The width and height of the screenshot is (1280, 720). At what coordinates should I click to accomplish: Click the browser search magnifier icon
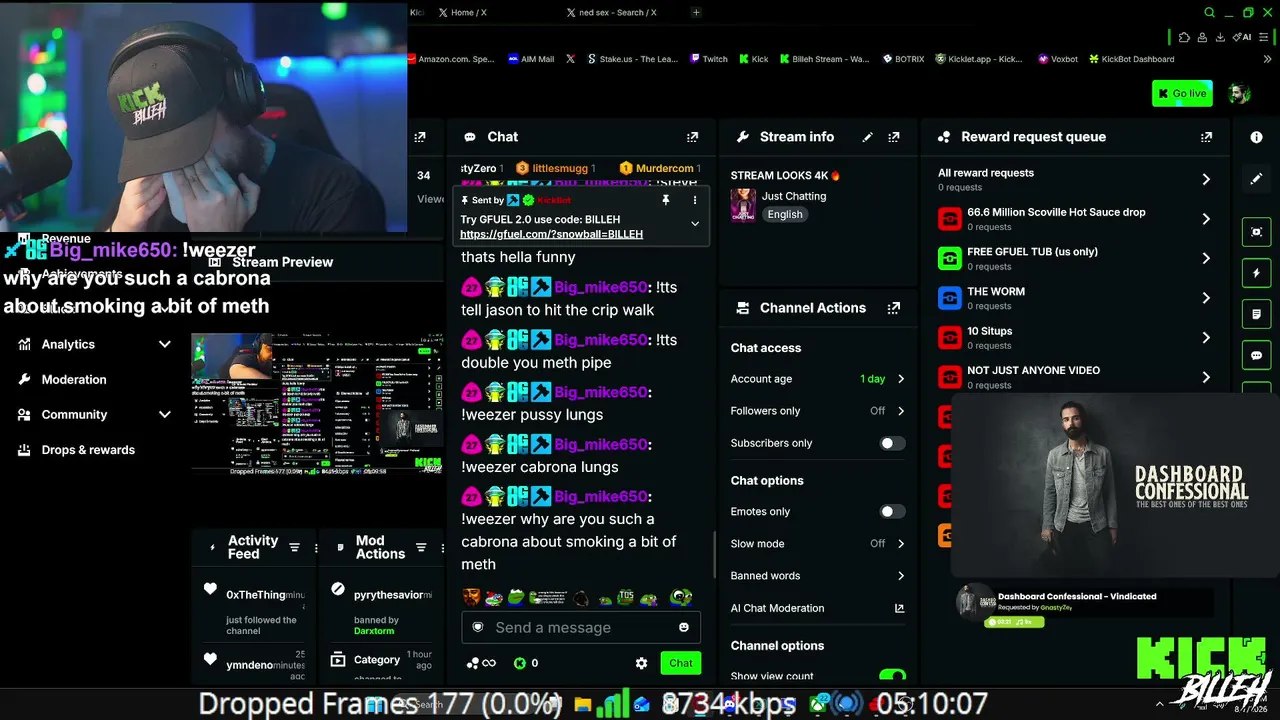(x=1209, y=13)
